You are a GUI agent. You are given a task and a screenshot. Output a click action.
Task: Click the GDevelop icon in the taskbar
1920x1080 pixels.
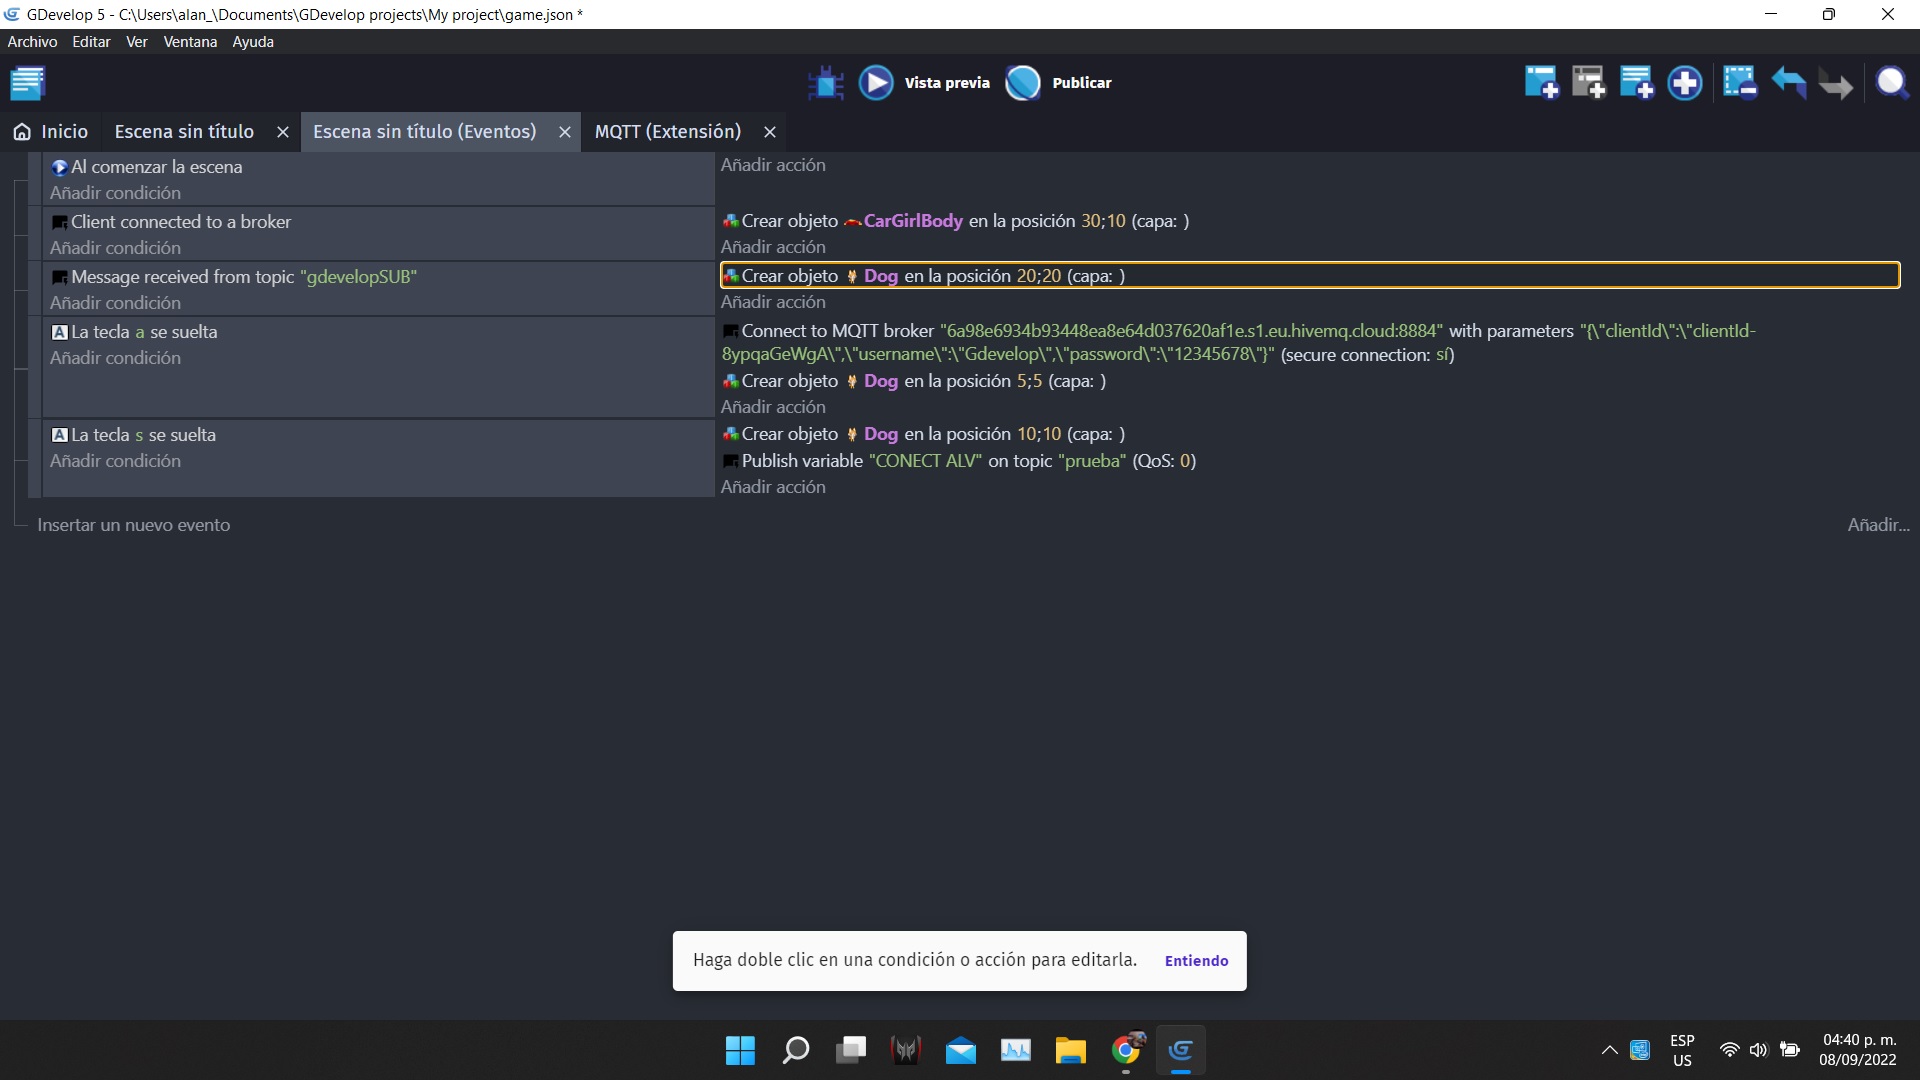tap(1181, 1050)
